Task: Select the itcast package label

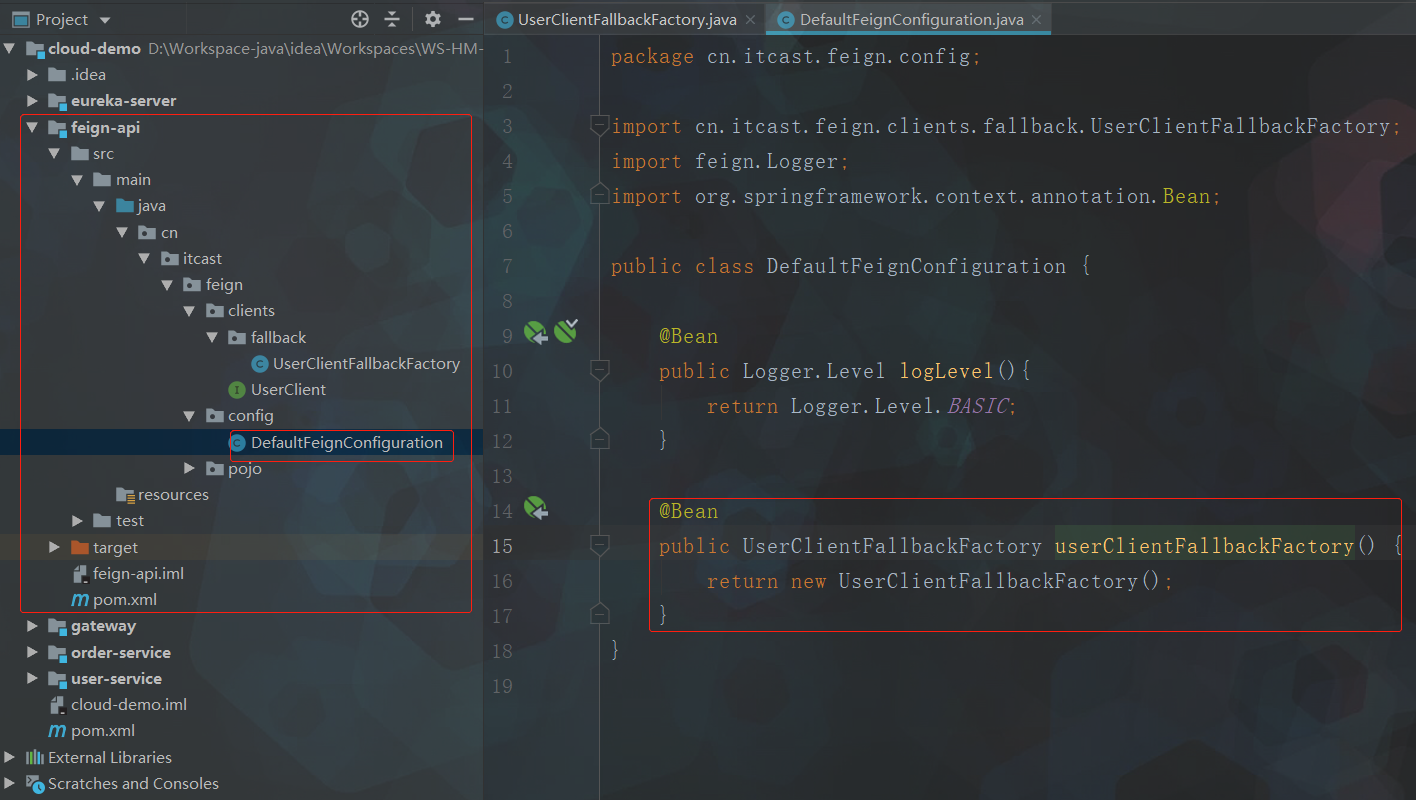Action: [x=203, y=259]
